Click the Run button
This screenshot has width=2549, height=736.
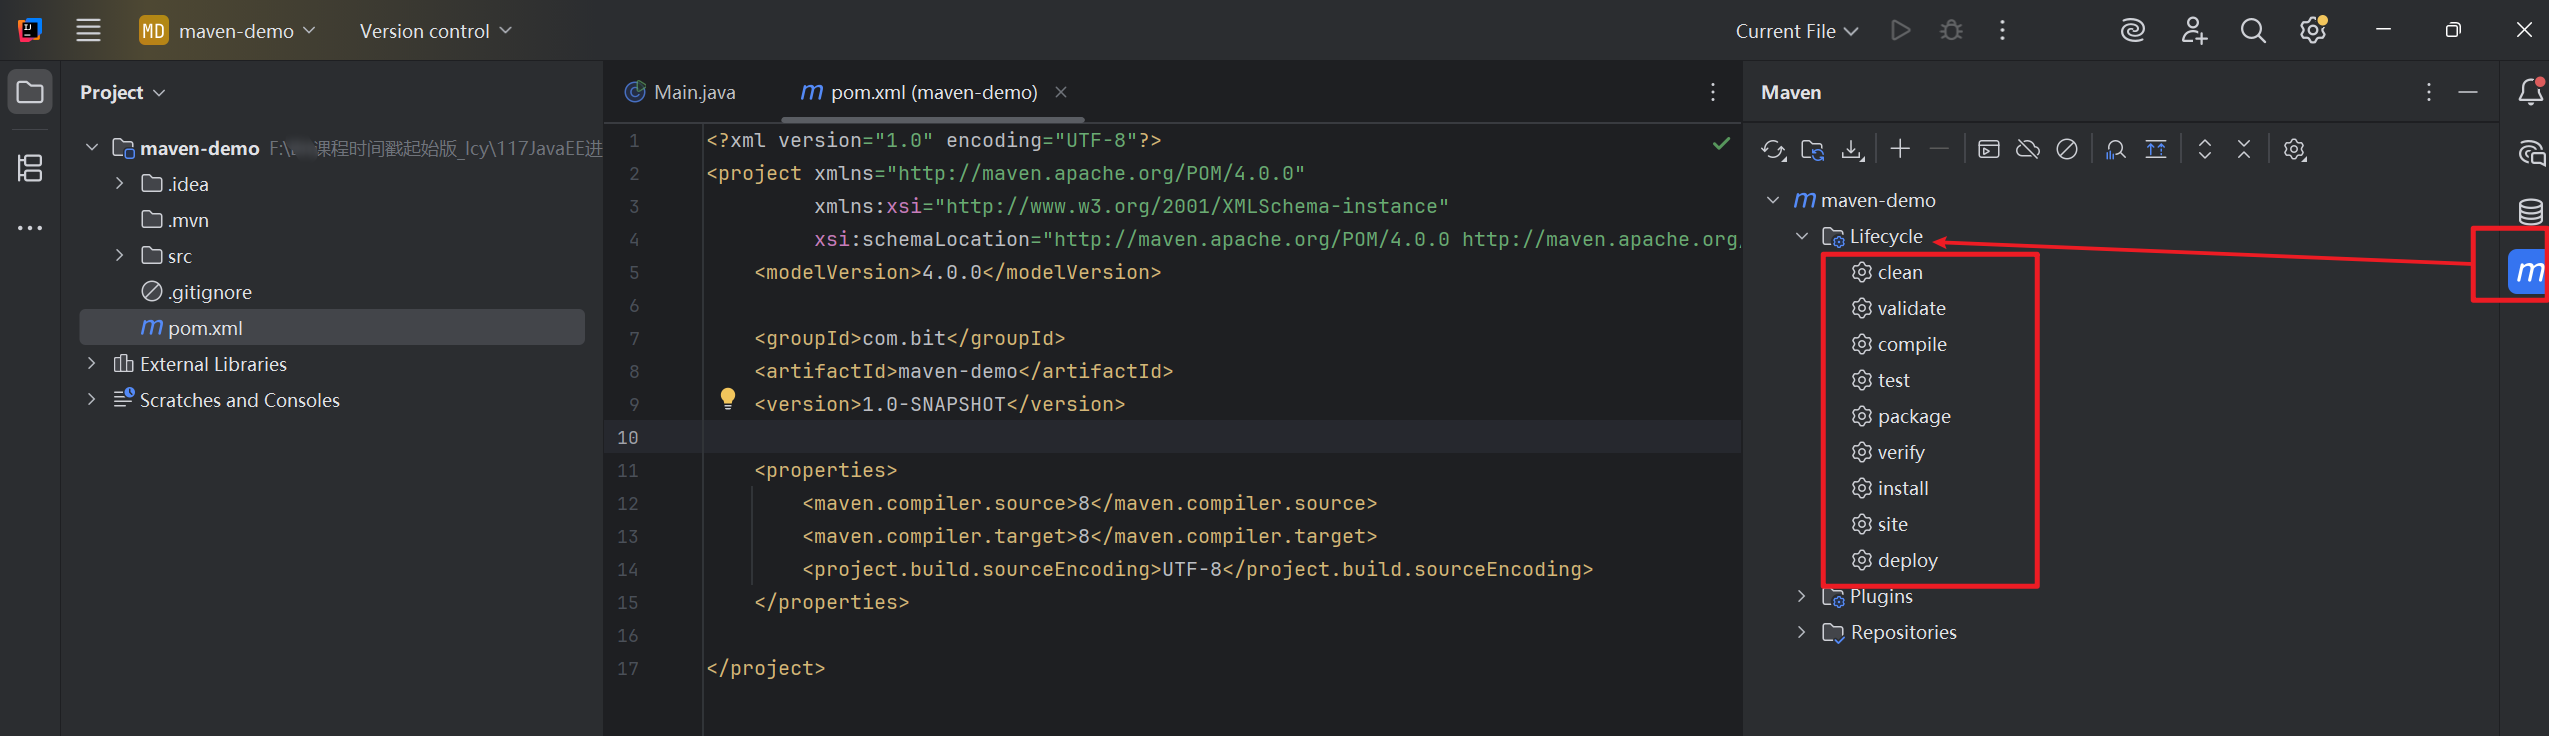click(1900, 31)
